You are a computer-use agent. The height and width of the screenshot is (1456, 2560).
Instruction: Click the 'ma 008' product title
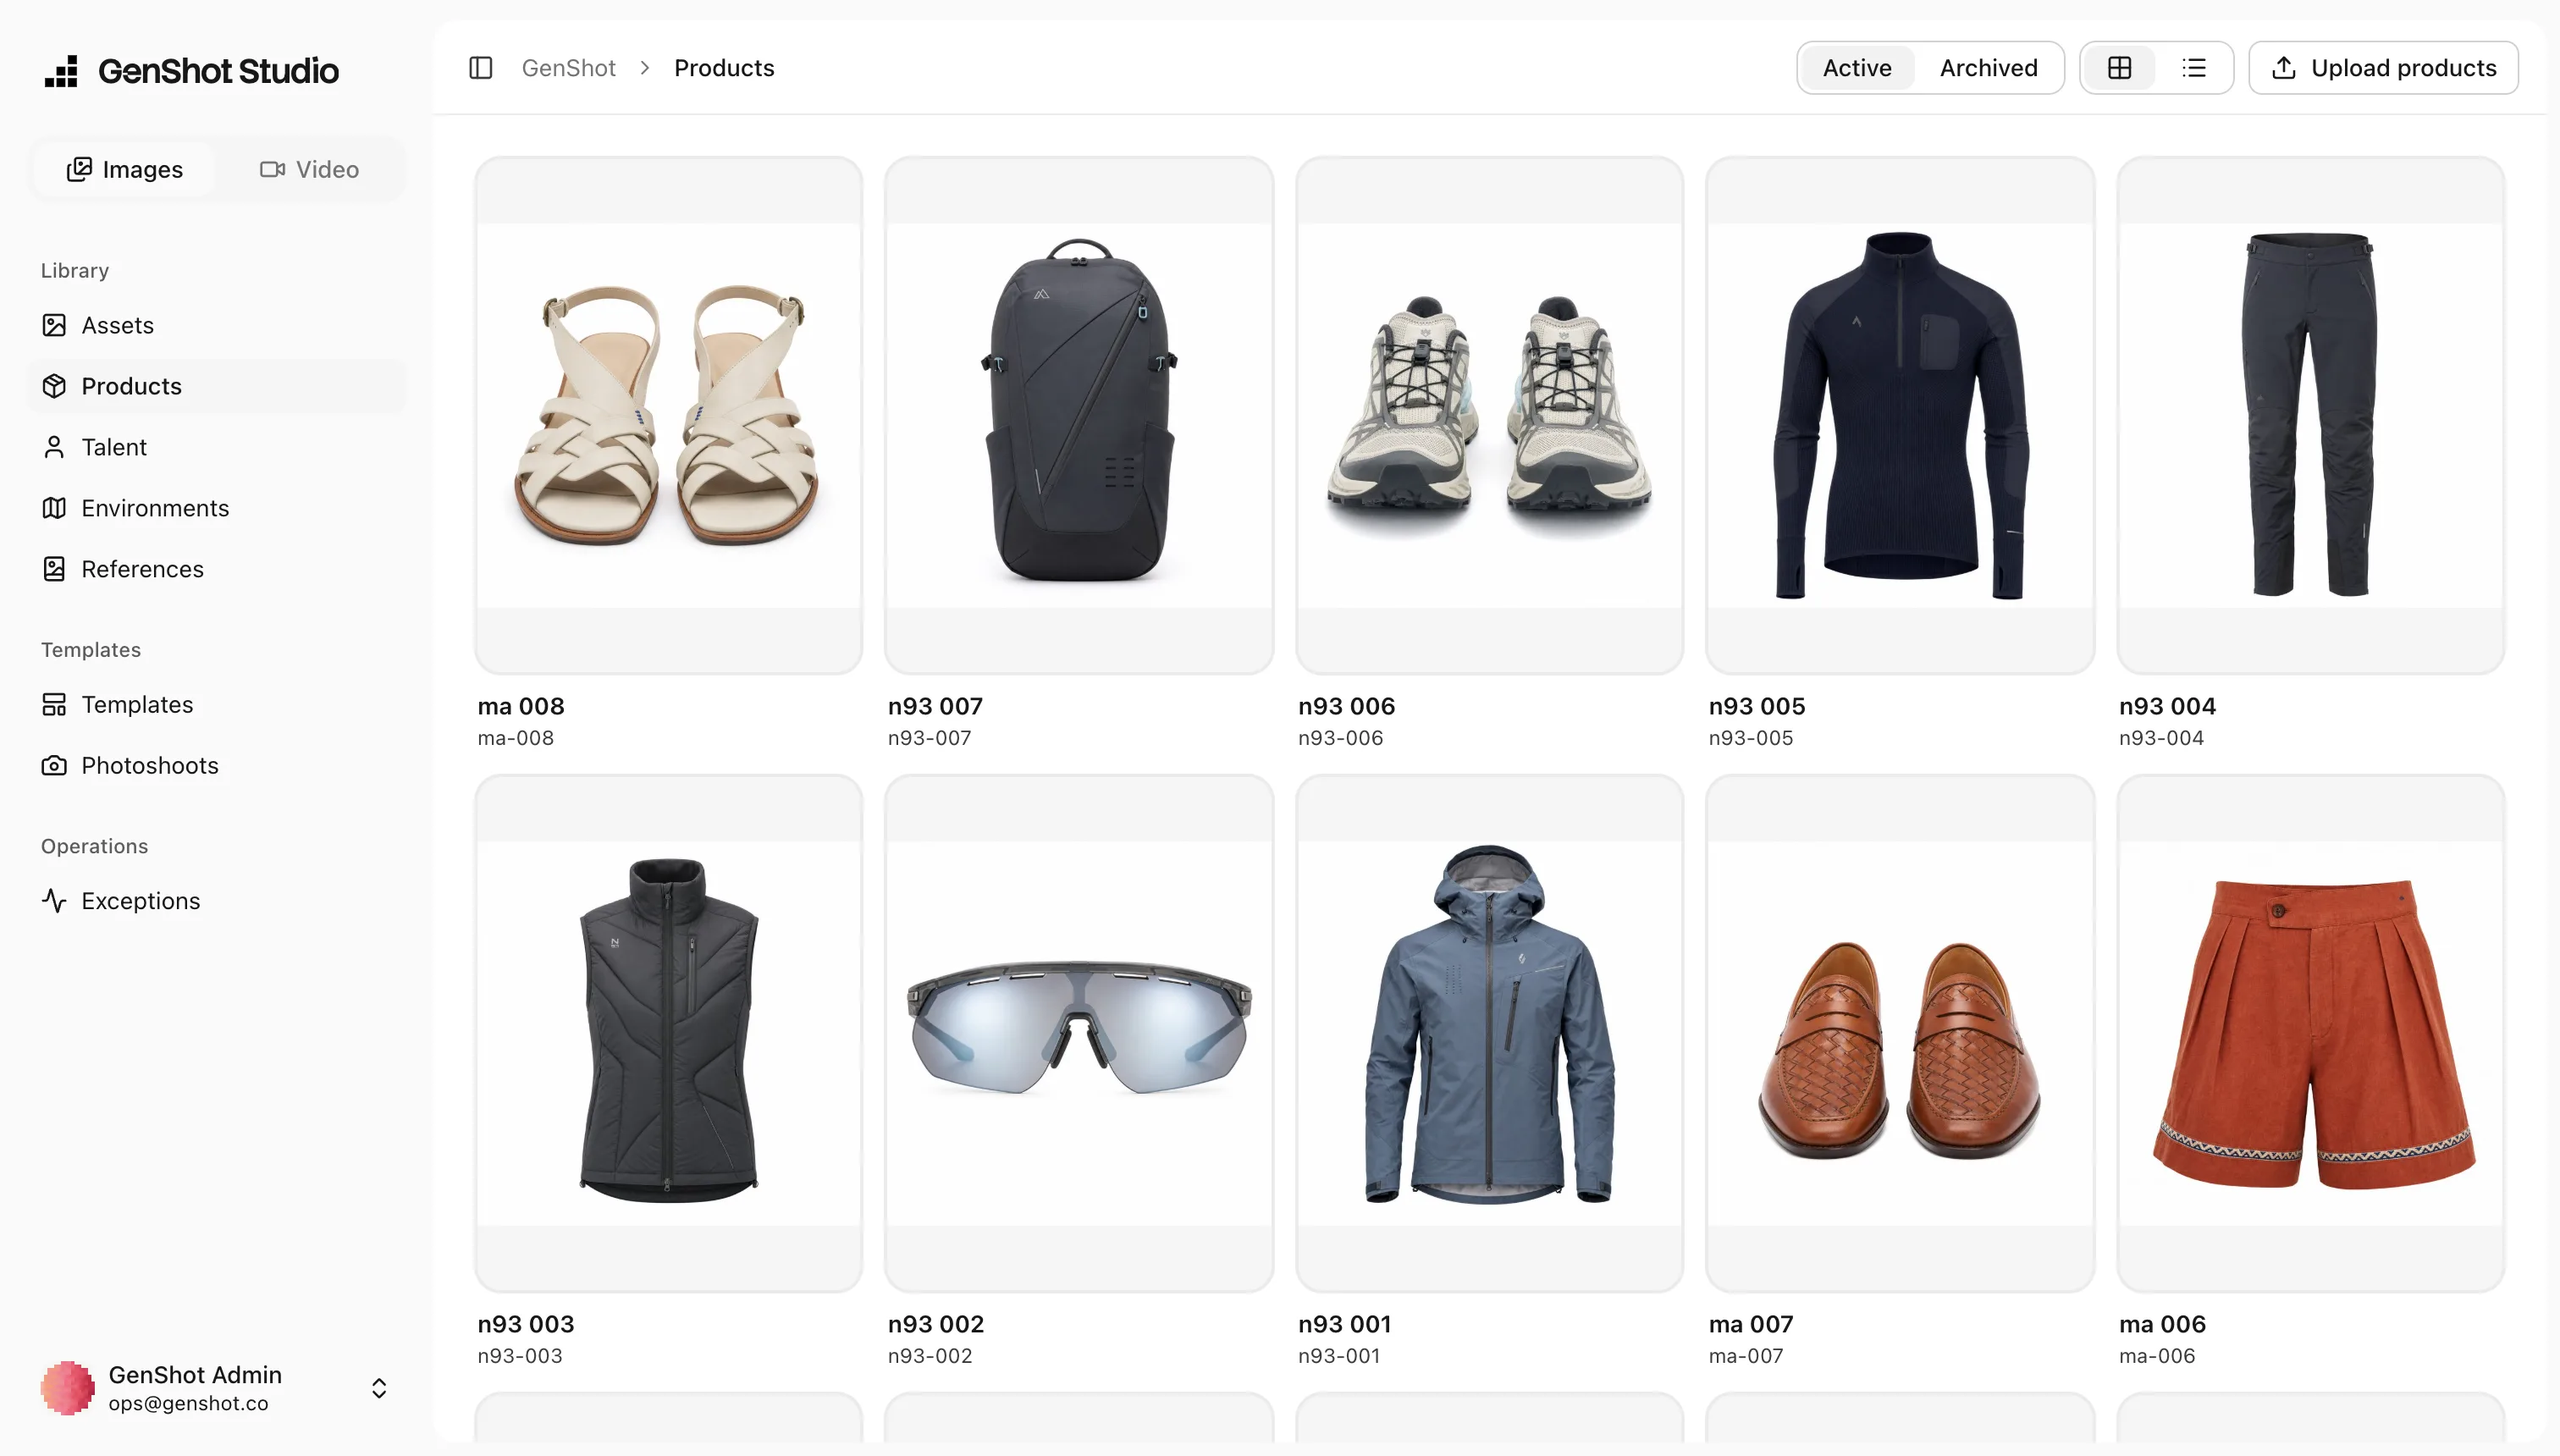521,706
